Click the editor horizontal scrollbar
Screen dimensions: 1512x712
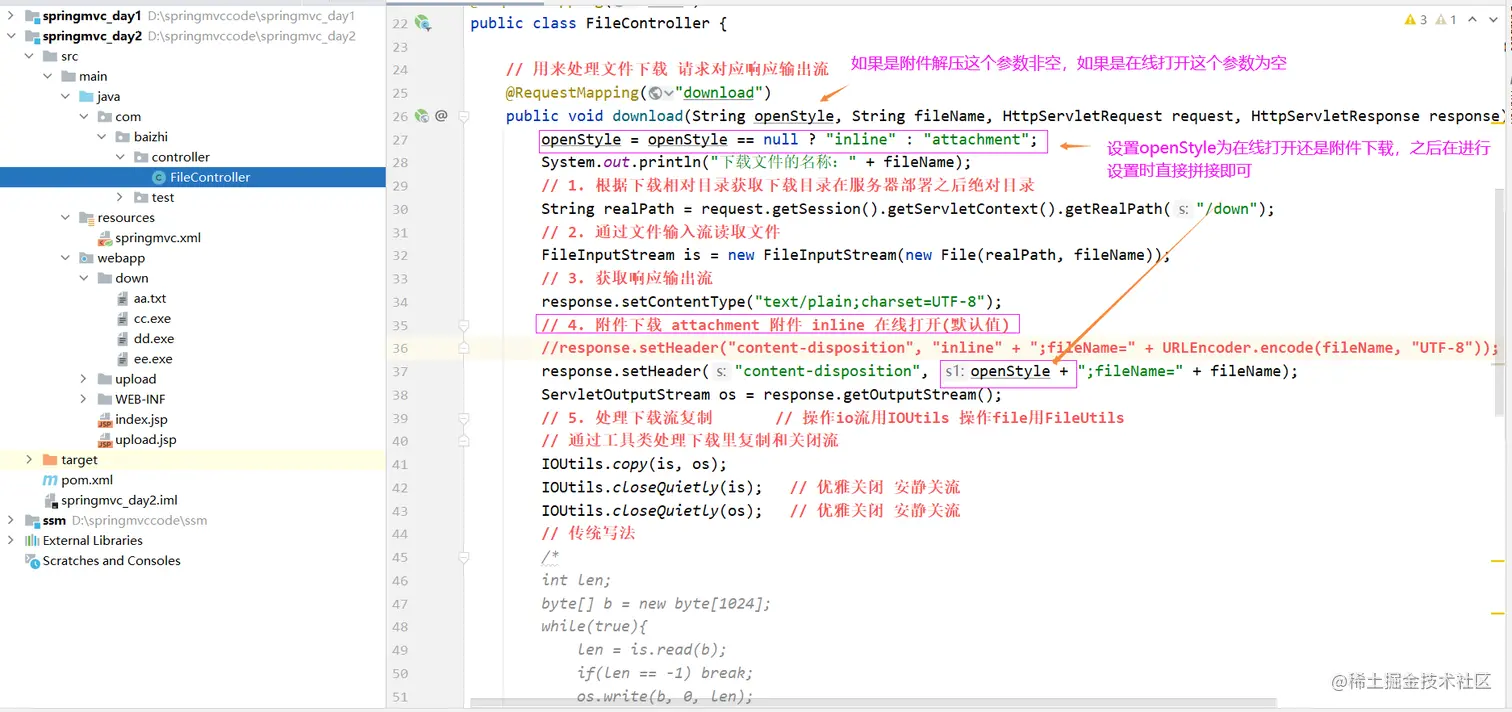[873, 703]
